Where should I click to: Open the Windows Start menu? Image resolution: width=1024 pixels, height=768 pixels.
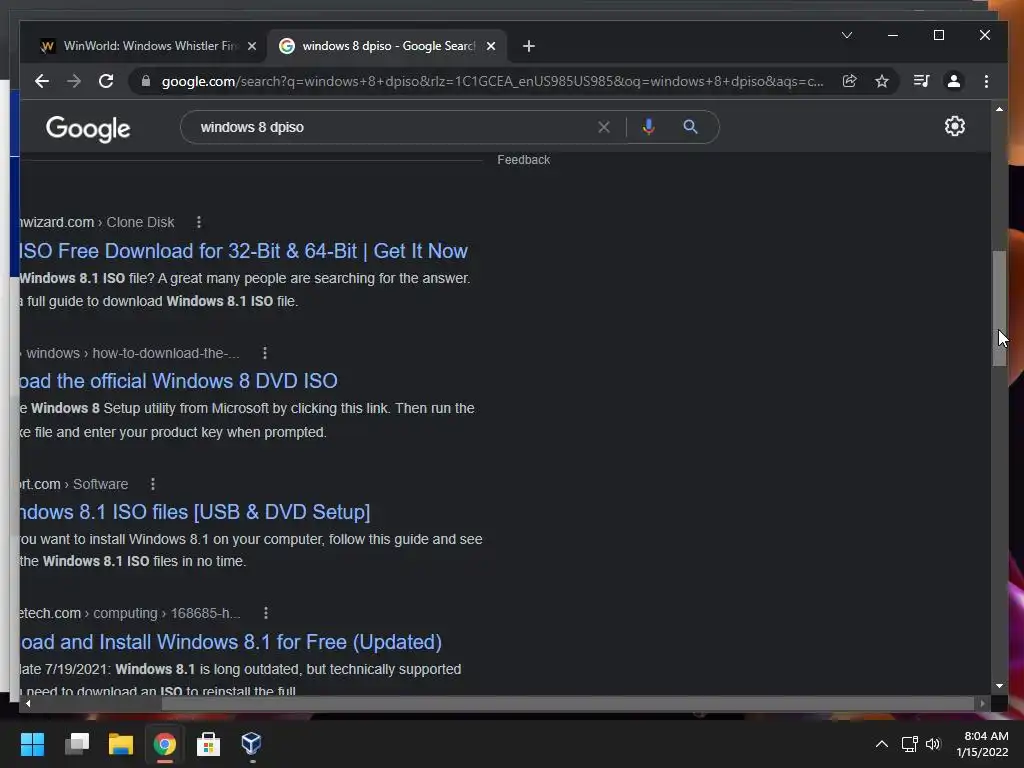click(33, 744)
